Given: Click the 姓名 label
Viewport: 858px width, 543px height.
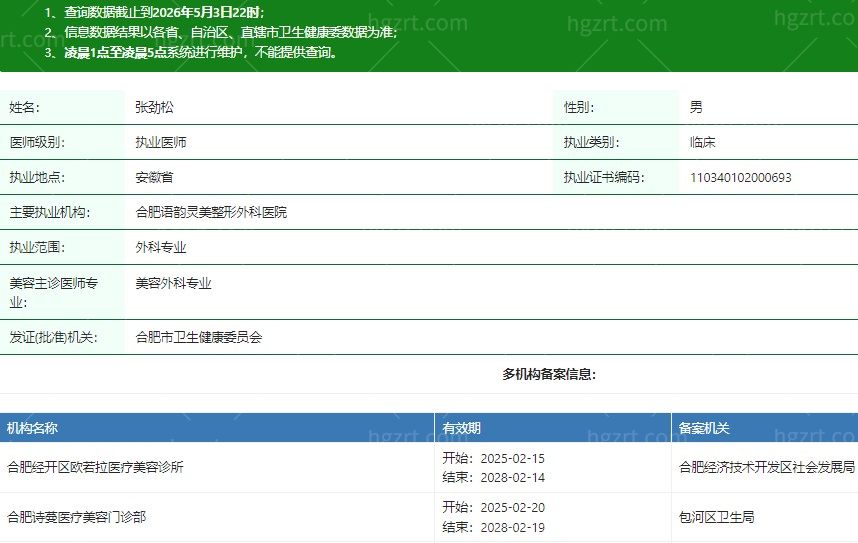Looking at the screenshot, I should click(x=25, y=107).
